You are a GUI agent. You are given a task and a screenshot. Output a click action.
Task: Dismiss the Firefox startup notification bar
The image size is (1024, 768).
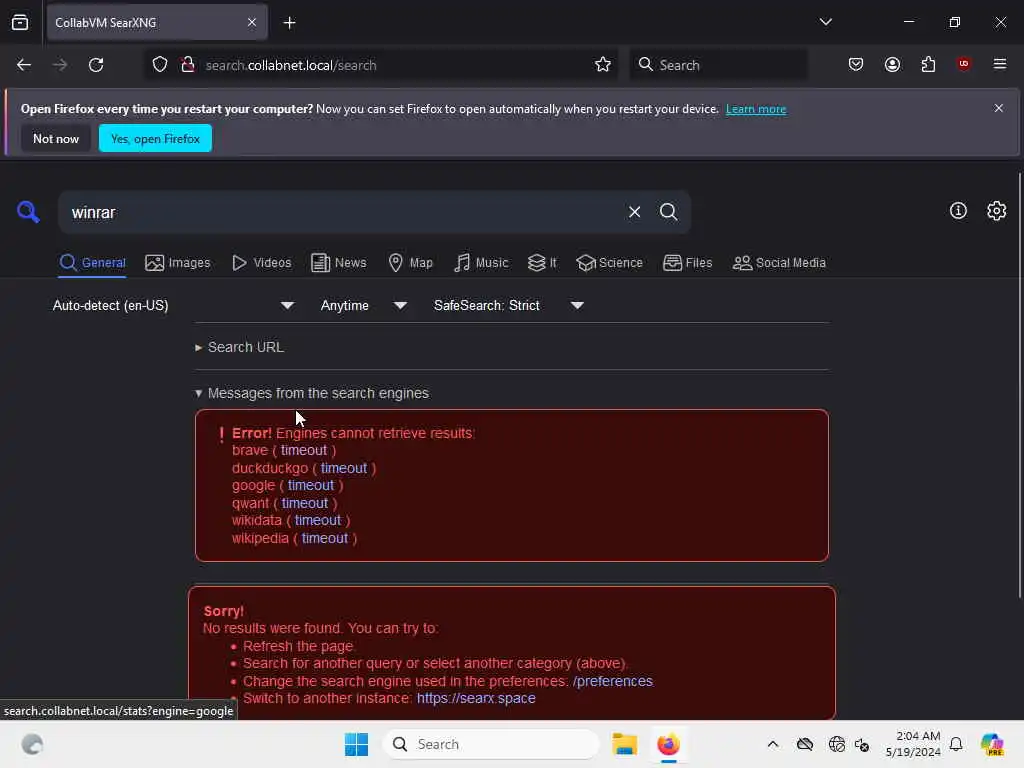point(998,108)
